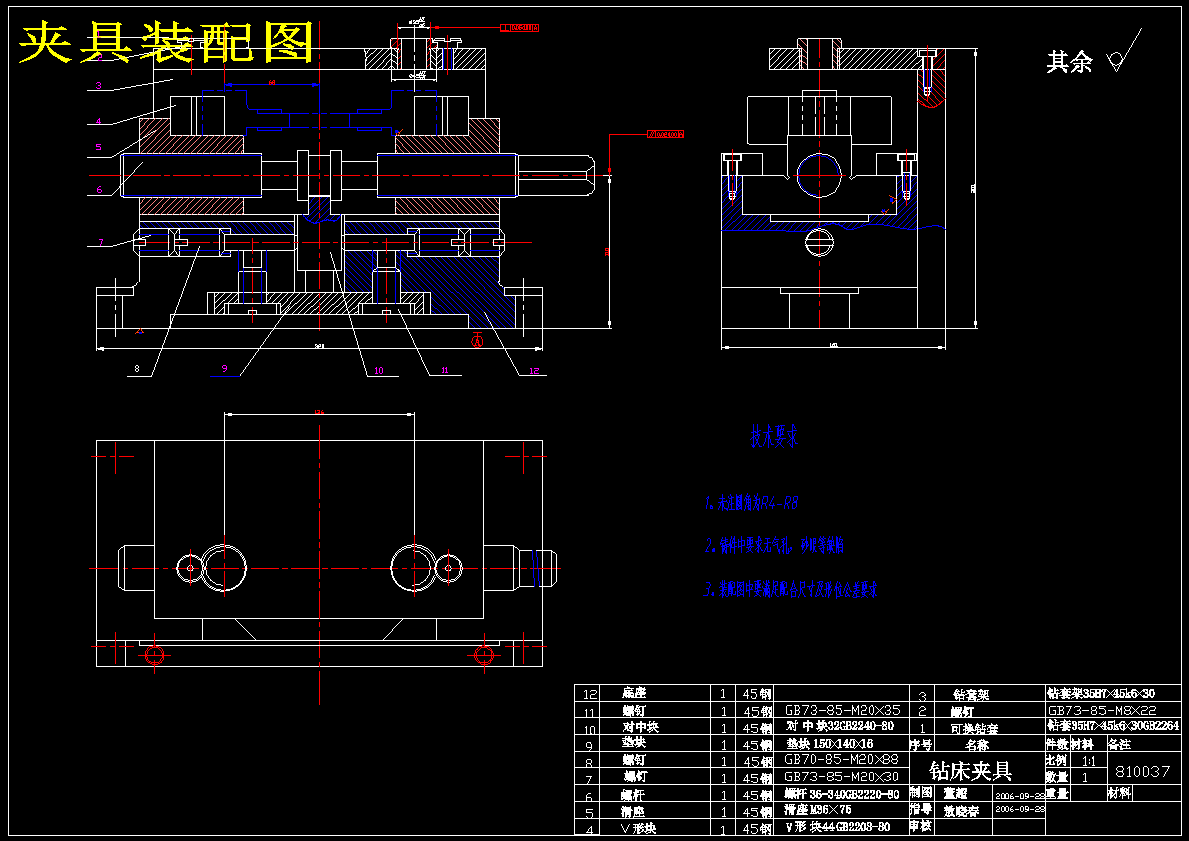Select the '备注' header cell

1119,745
